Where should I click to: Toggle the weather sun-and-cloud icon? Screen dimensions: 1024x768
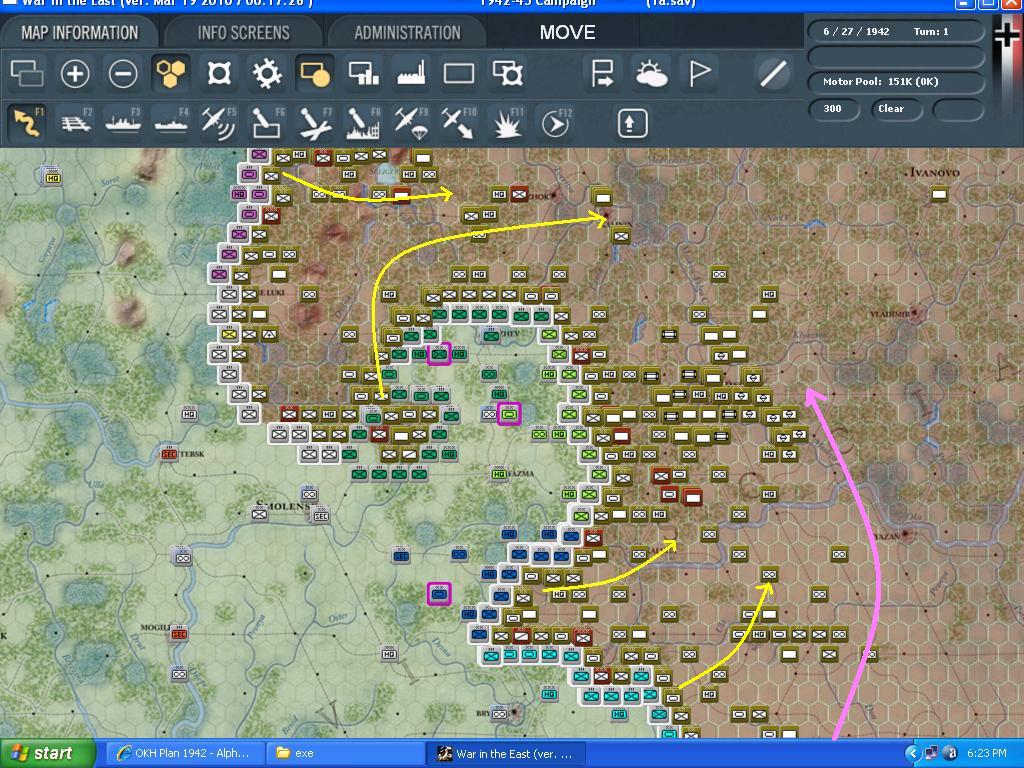tap(650, 73)
